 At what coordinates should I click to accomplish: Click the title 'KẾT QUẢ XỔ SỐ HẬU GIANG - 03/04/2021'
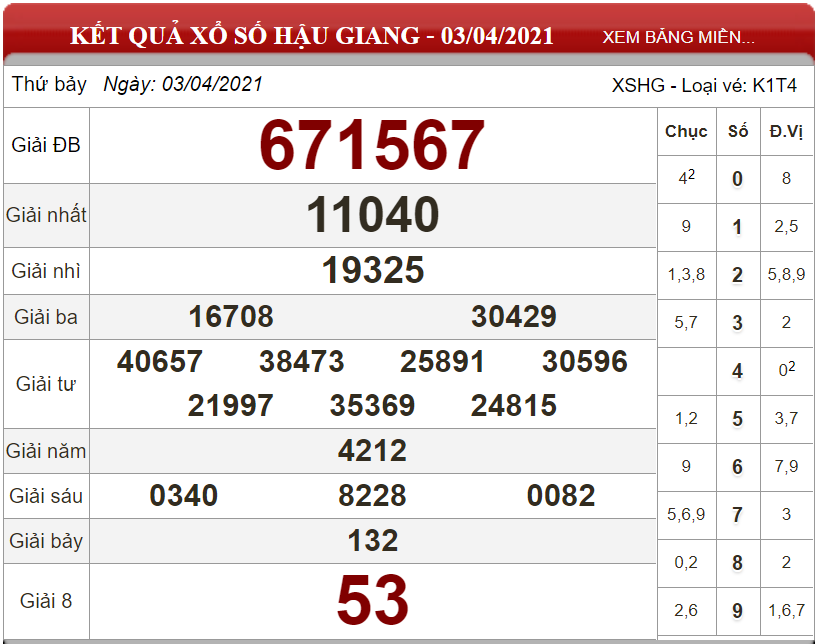point(312,36)
